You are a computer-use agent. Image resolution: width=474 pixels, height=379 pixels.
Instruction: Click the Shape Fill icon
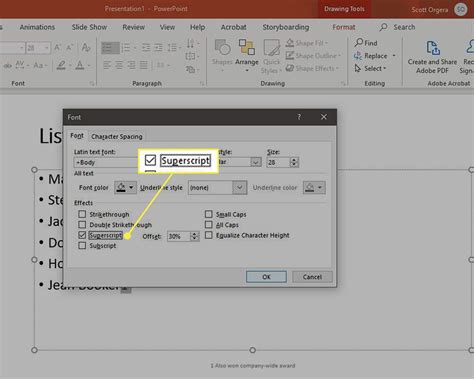pos(290,43)
